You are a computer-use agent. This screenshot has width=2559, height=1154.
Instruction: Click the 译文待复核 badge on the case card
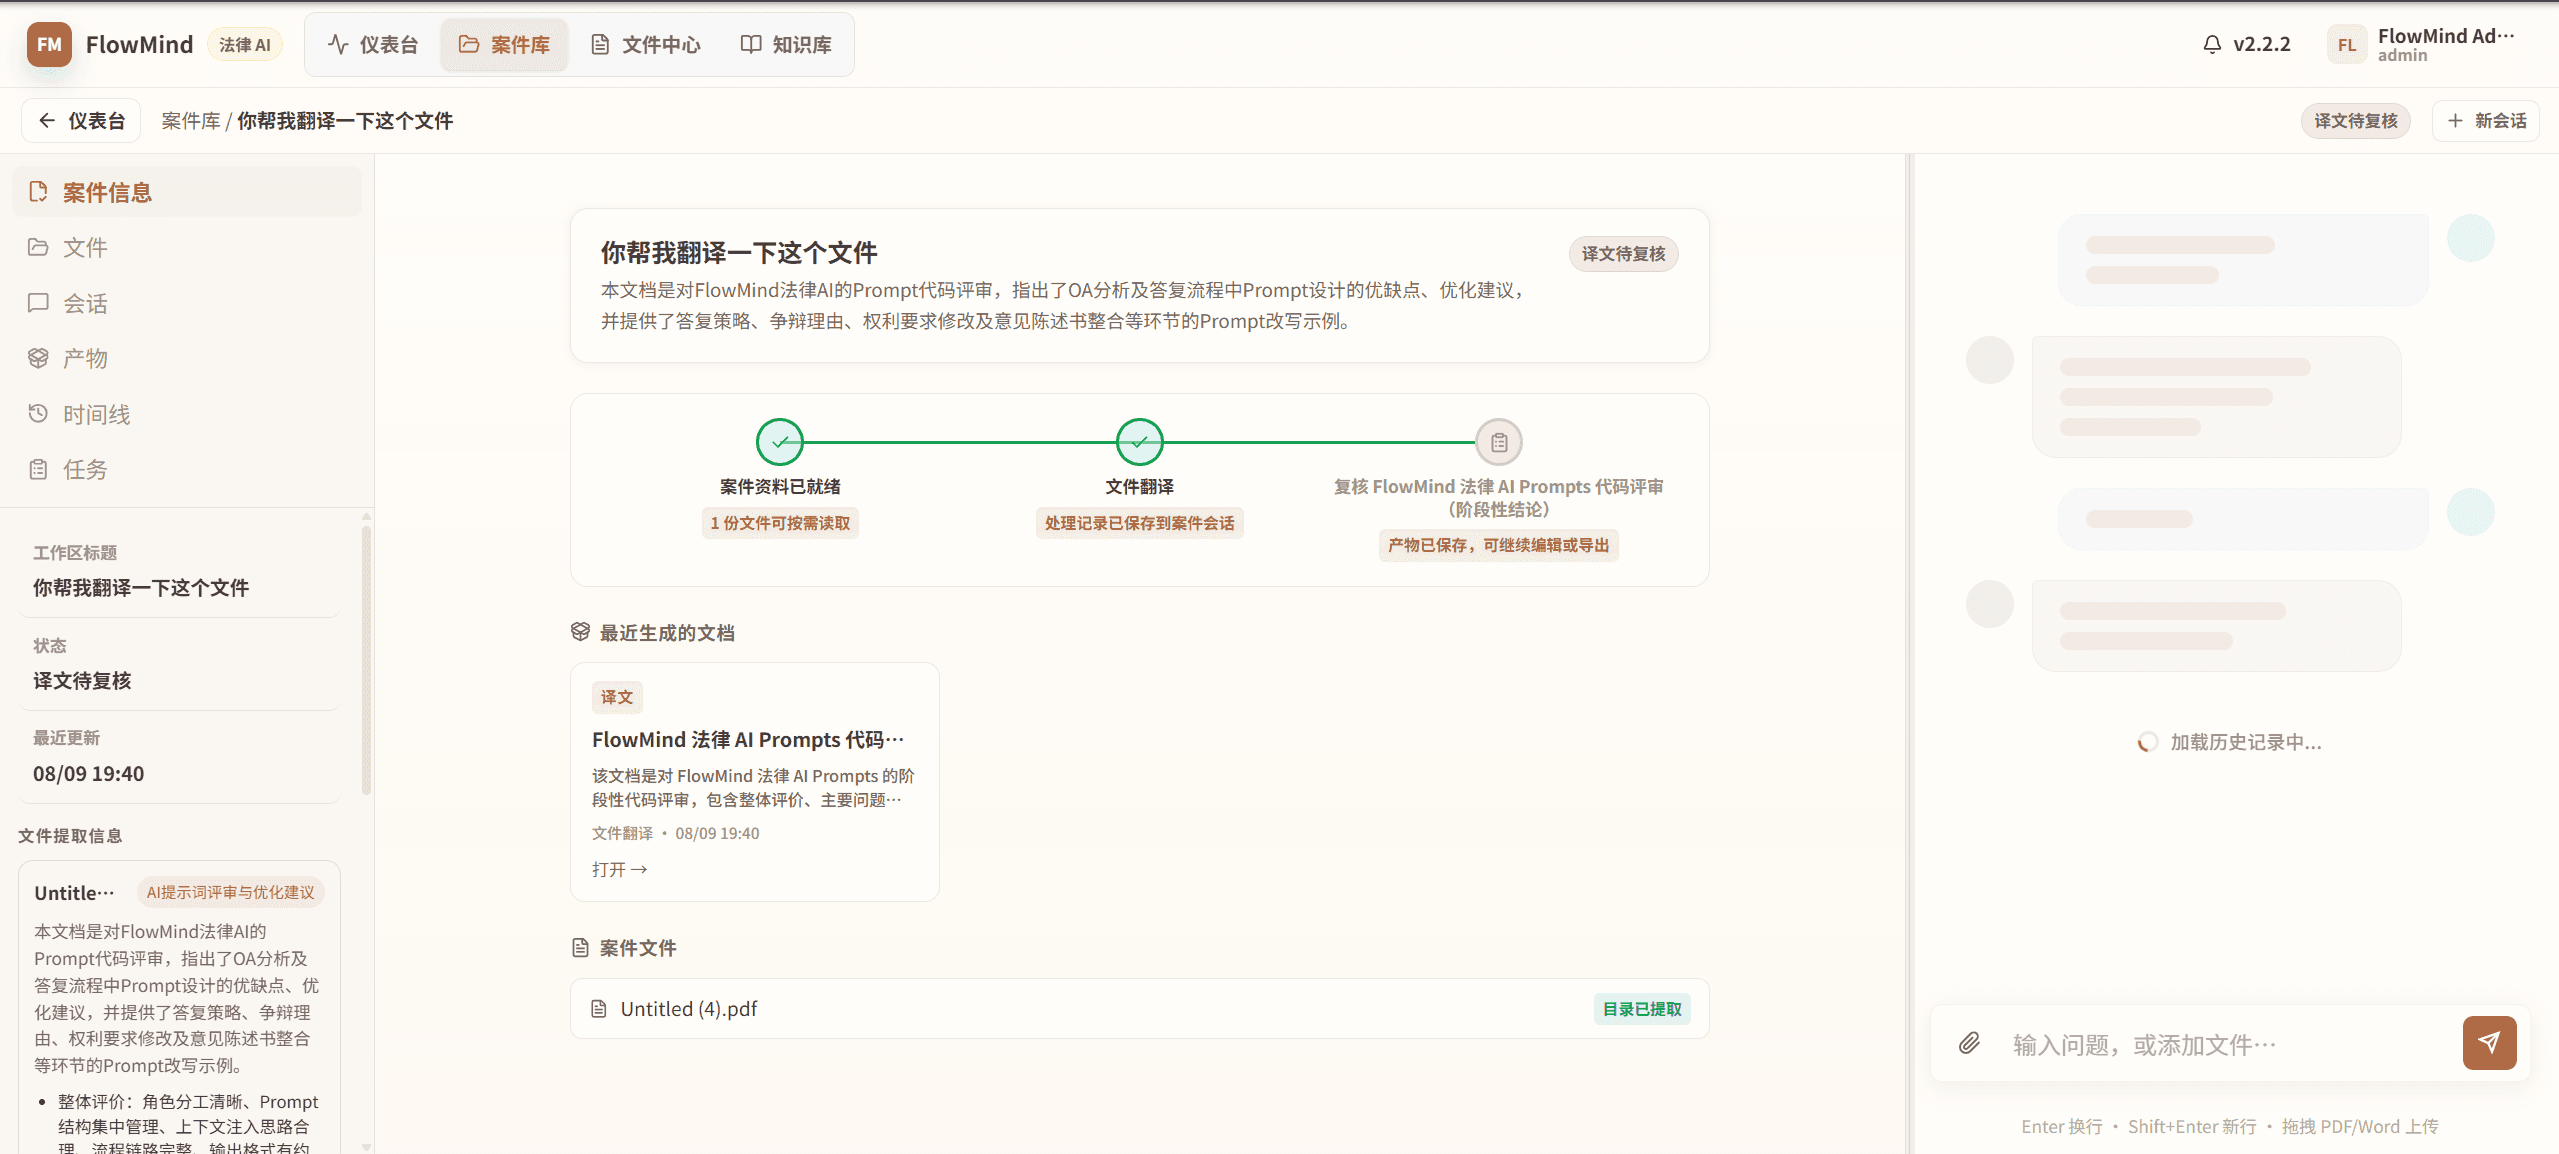(1623, 254)
